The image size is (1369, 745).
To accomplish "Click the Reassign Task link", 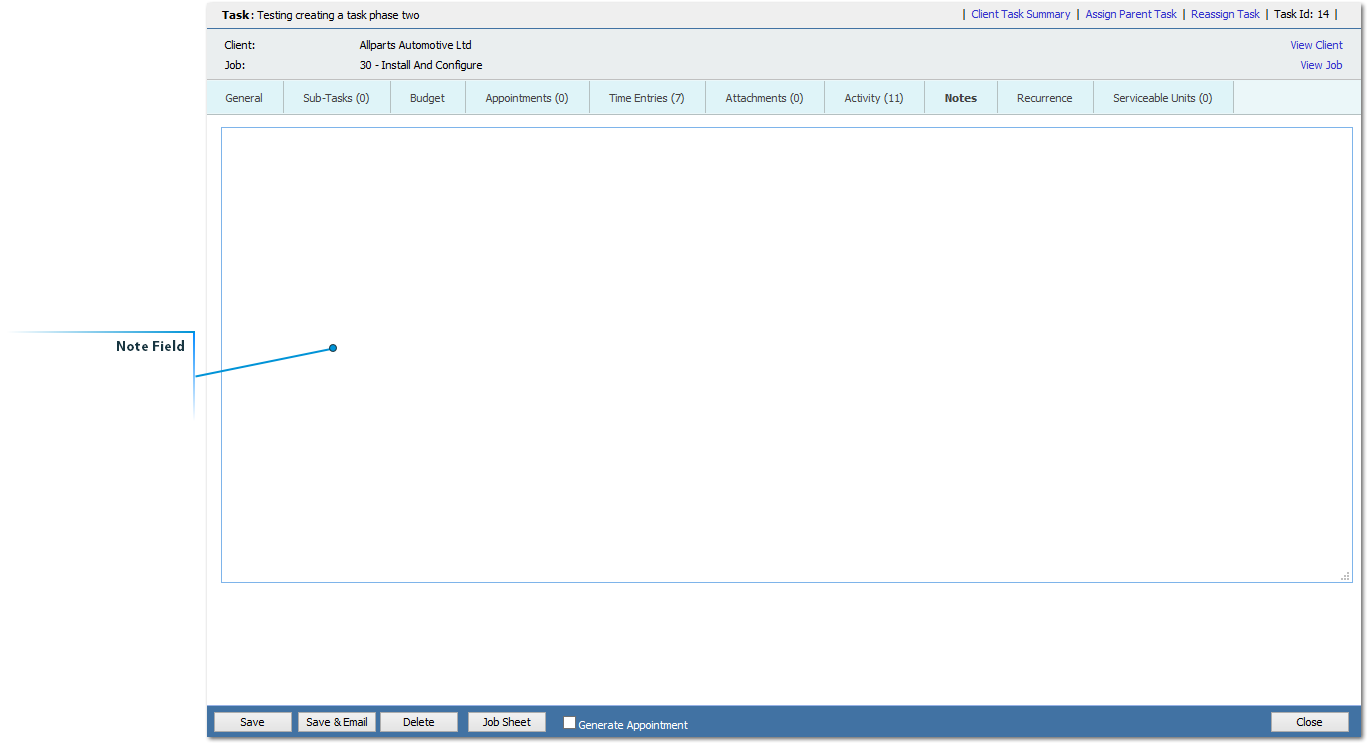I will (1225, 14).
